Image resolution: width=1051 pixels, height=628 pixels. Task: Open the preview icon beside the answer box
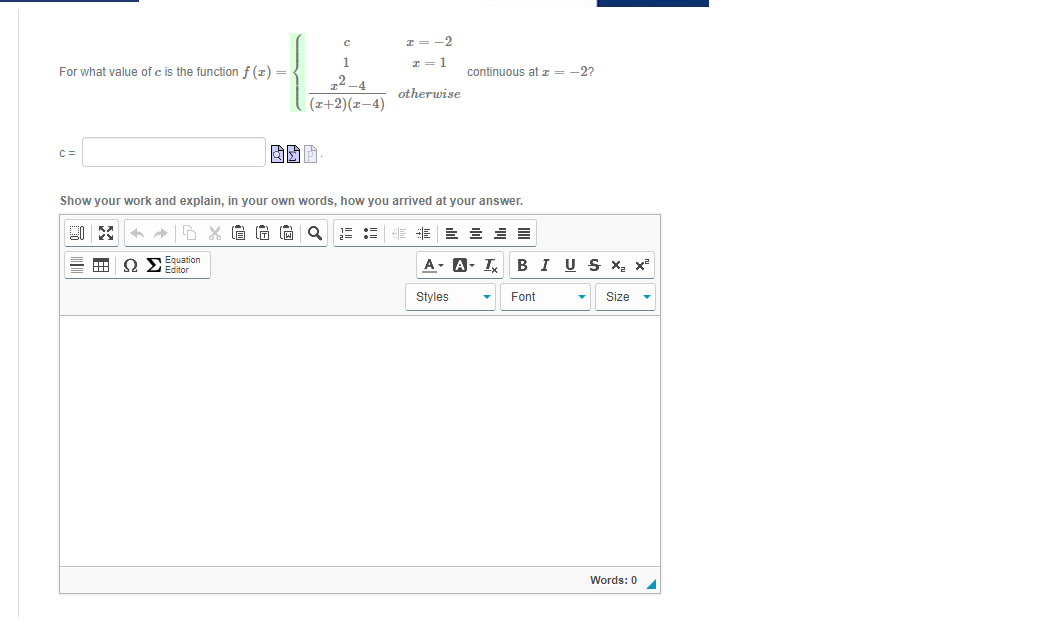(277, 154)
